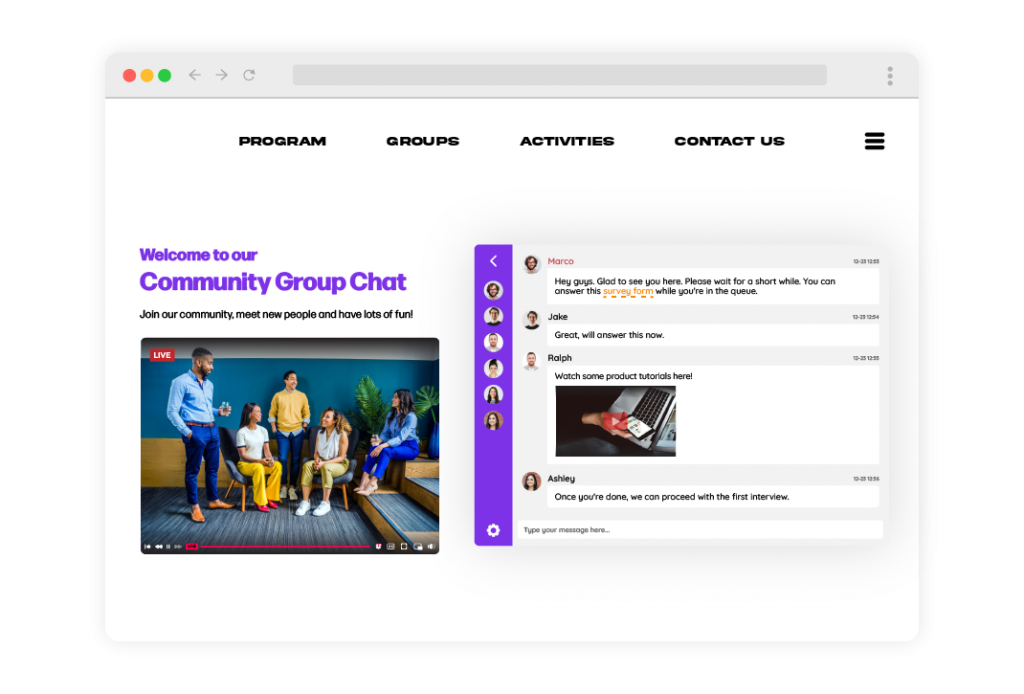Navigate to CONTACT US
This screenshot has height=694, width=1024.
coord(729,141)
